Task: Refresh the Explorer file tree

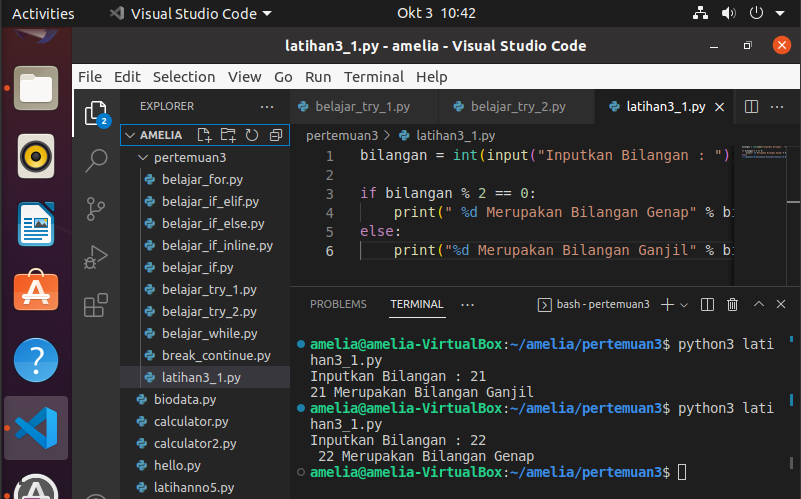Action: coord(252,135)
